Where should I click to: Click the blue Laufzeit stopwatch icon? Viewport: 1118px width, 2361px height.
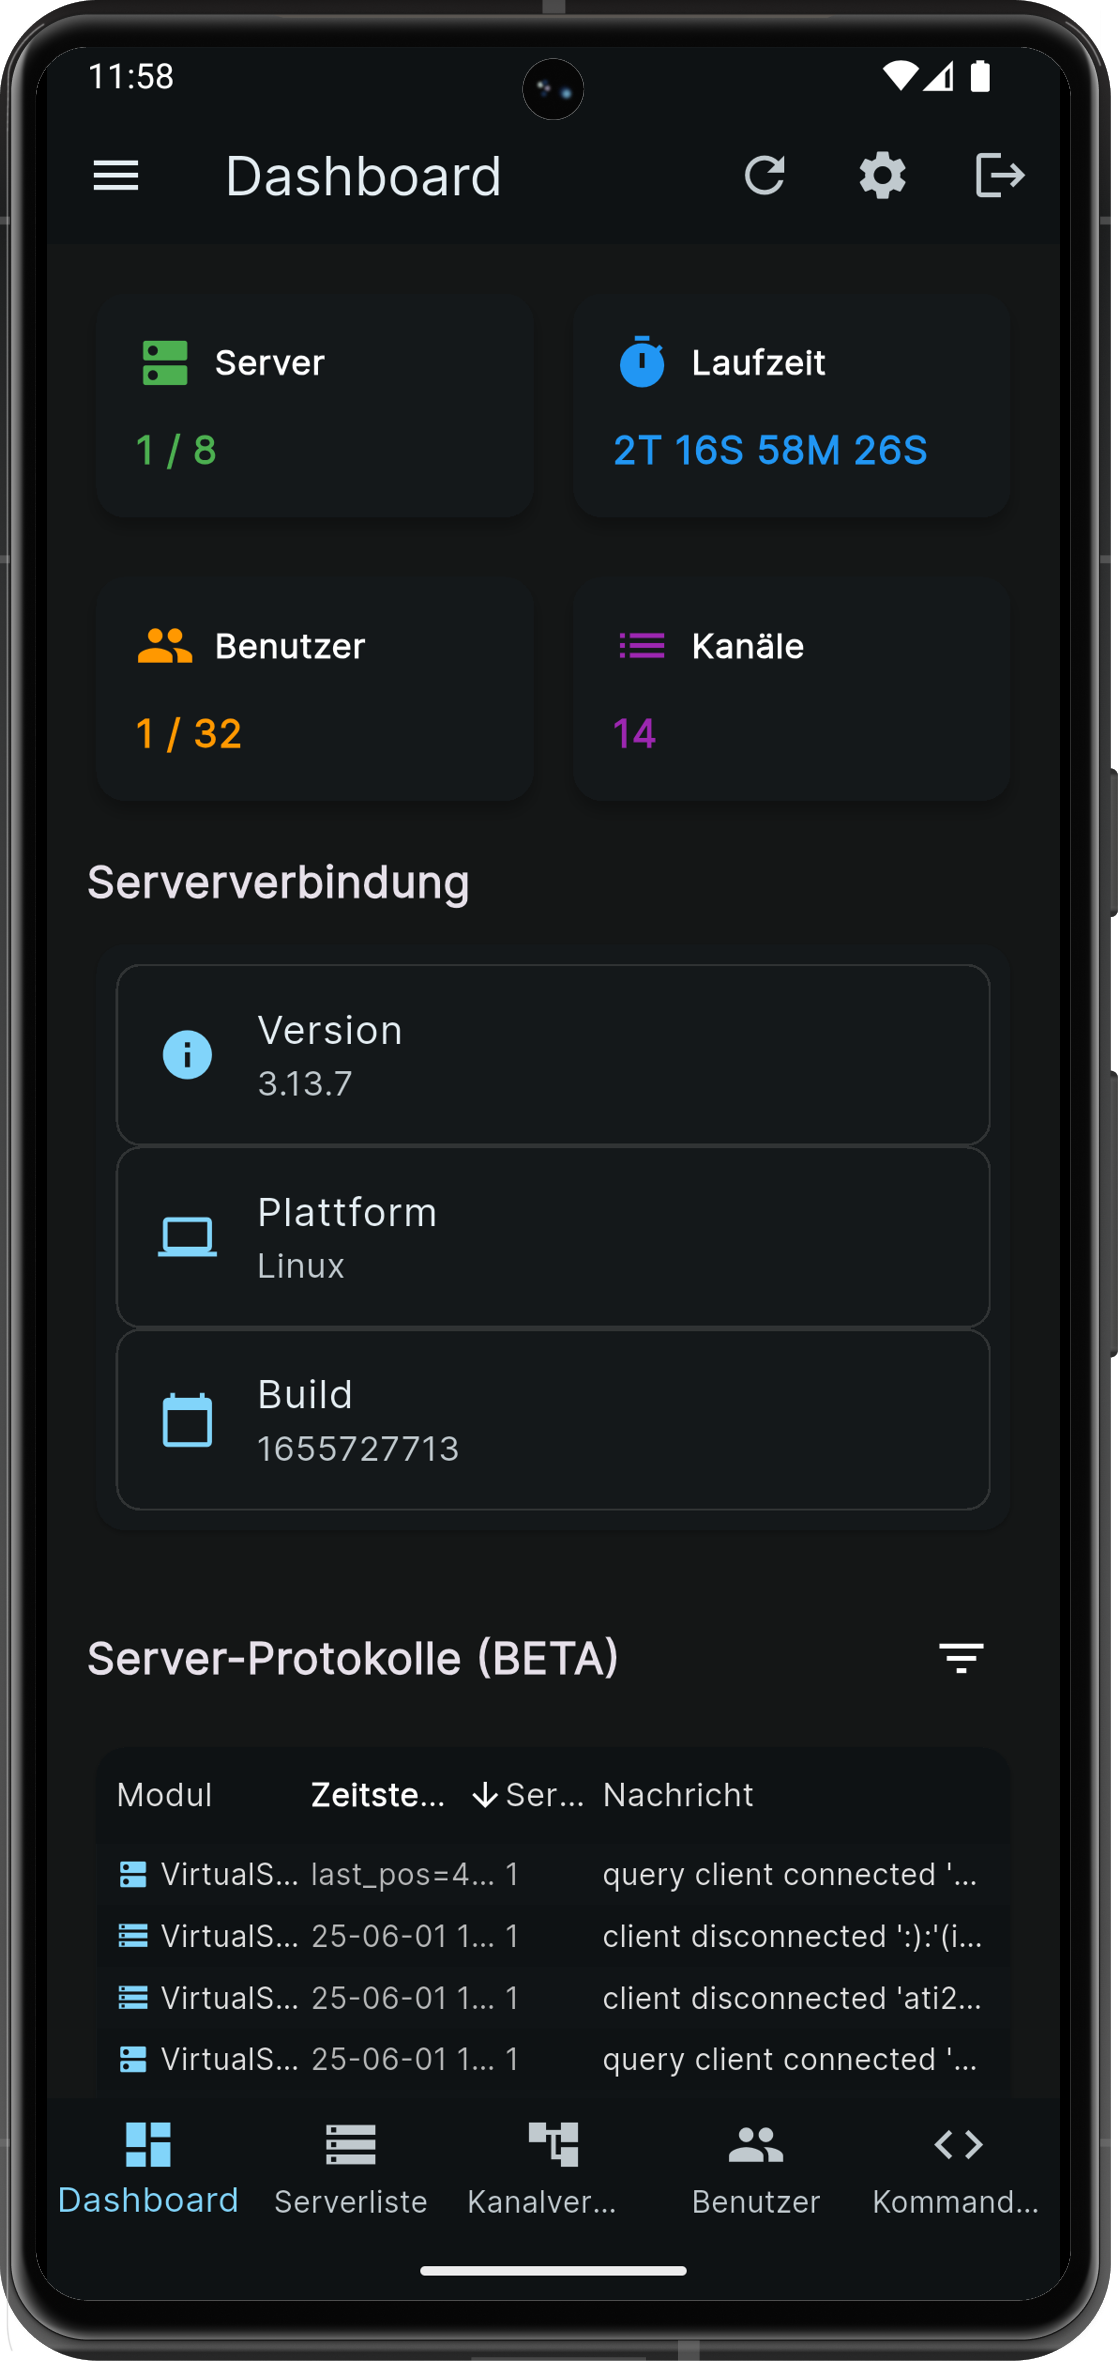point(642,363)
